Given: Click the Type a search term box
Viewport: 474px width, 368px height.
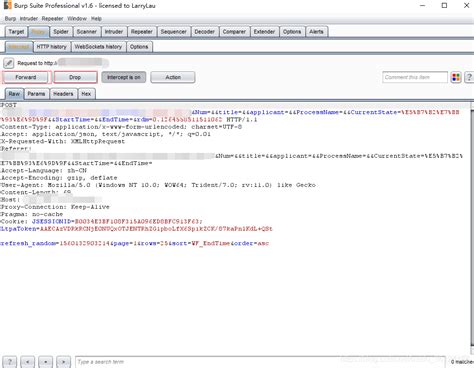Looking at the screenshot, I should point(260,362).
